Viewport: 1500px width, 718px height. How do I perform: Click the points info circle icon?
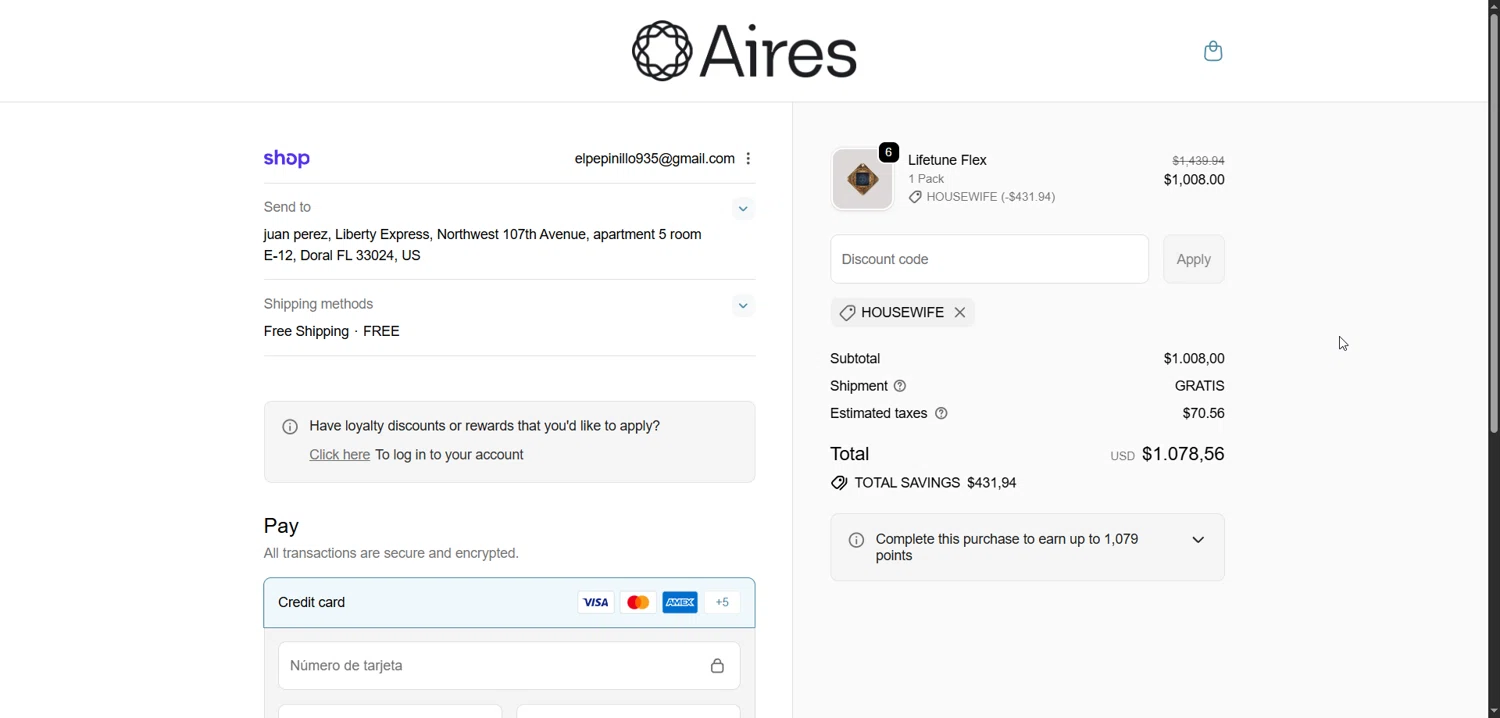click(856, 541)
